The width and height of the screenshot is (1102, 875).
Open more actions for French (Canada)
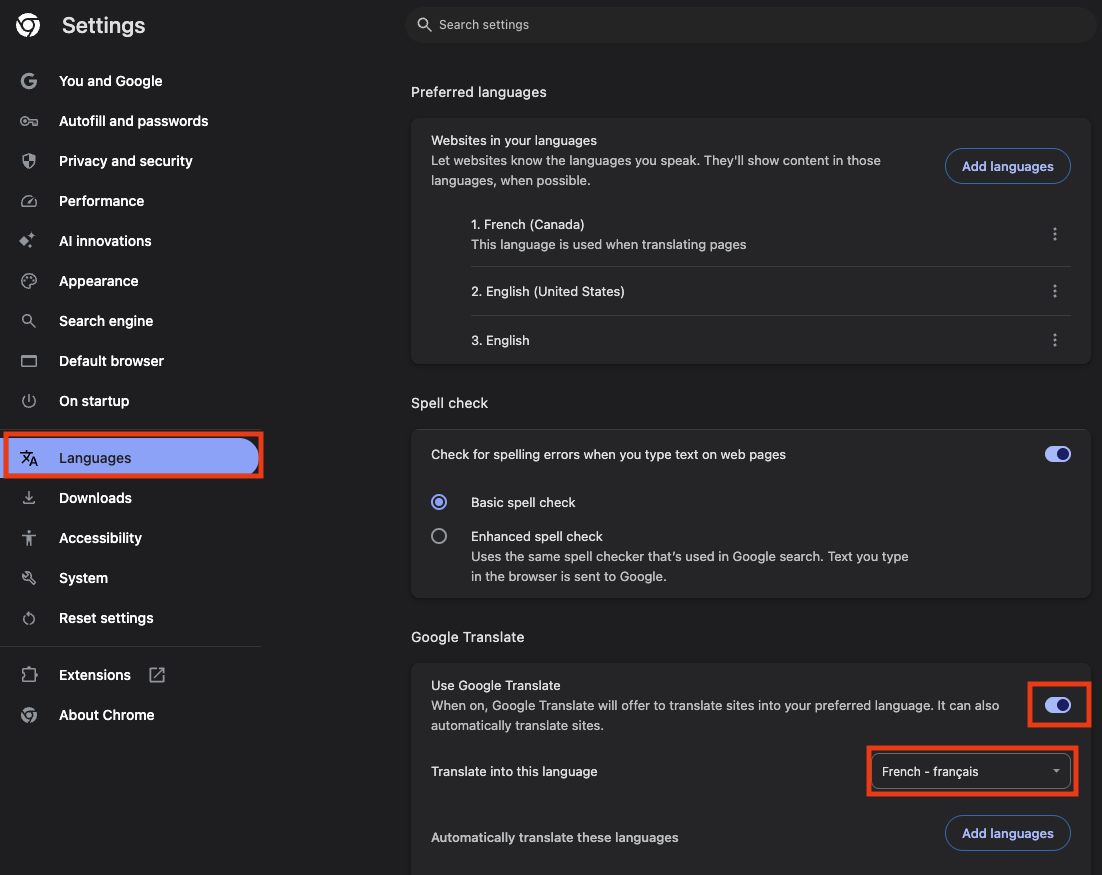tap(1055, 234)
